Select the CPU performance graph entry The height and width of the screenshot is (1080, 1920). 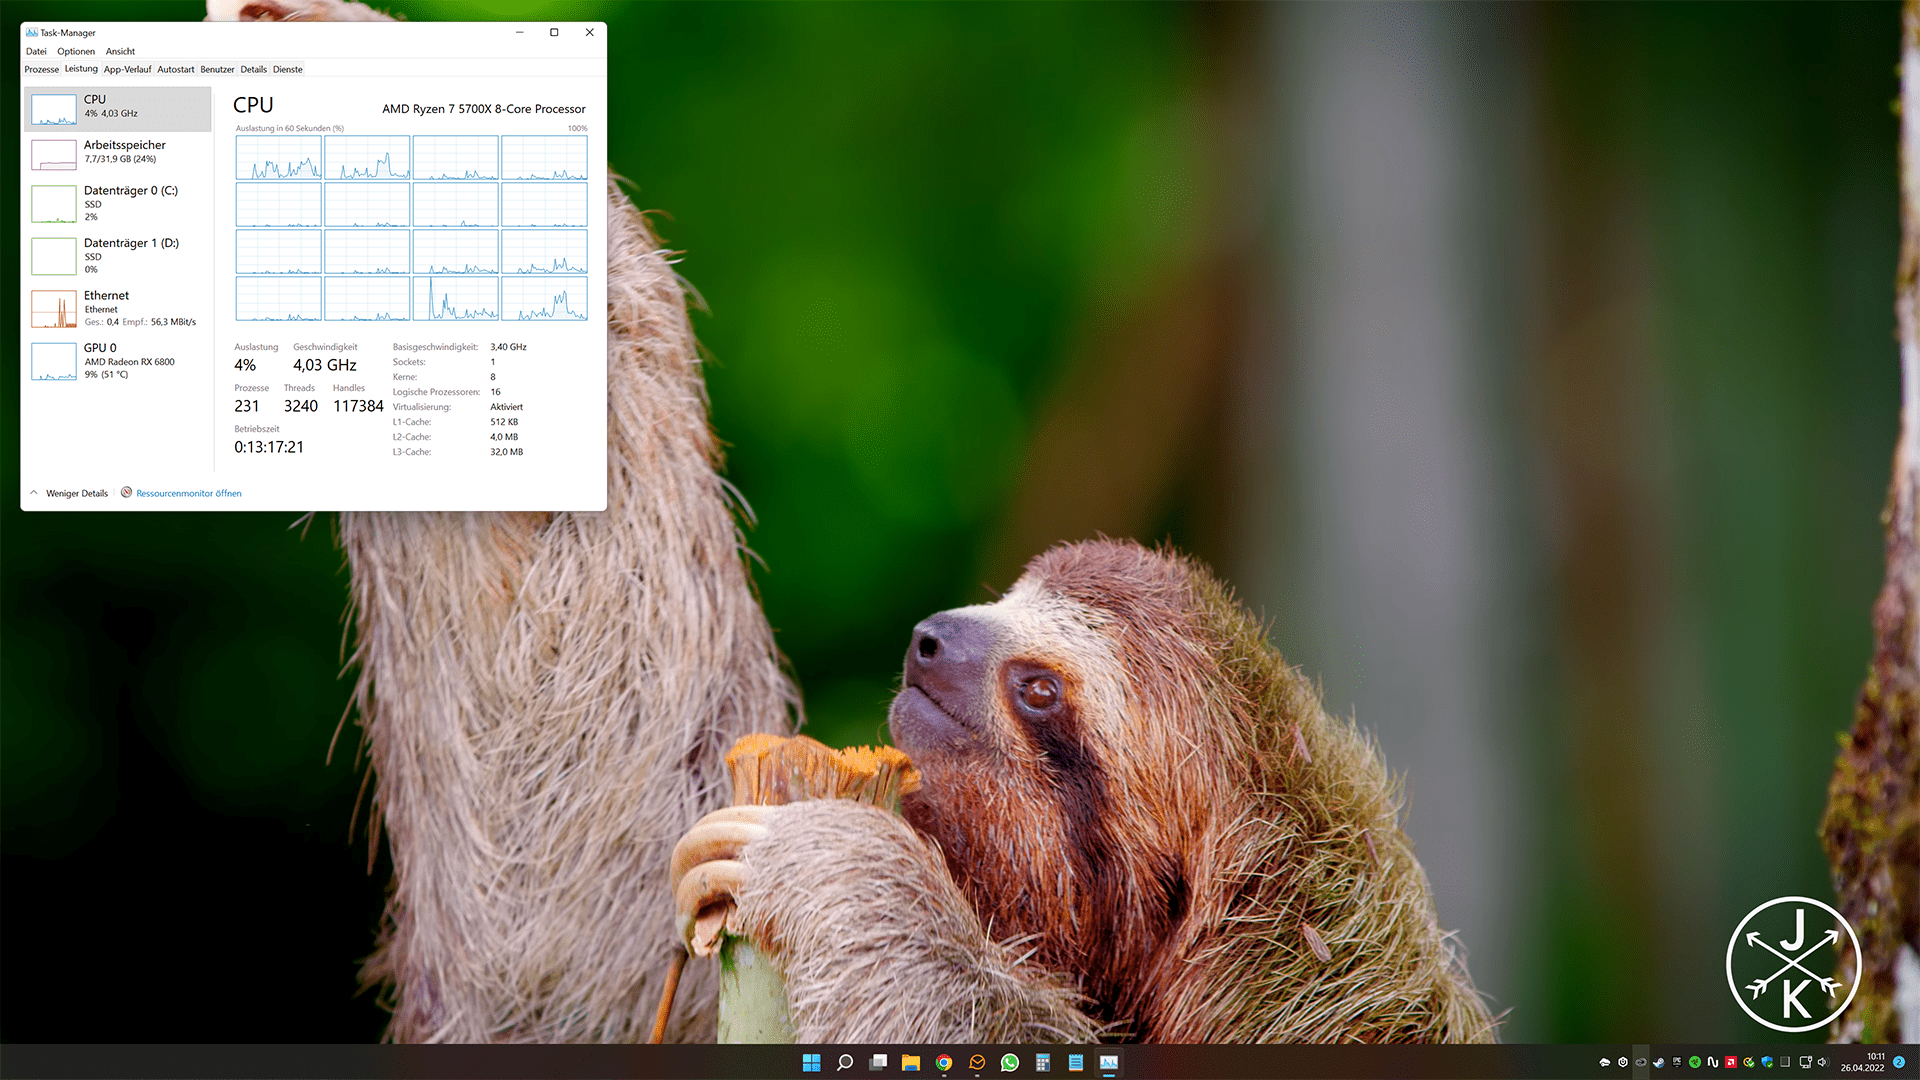click(117, 108)
